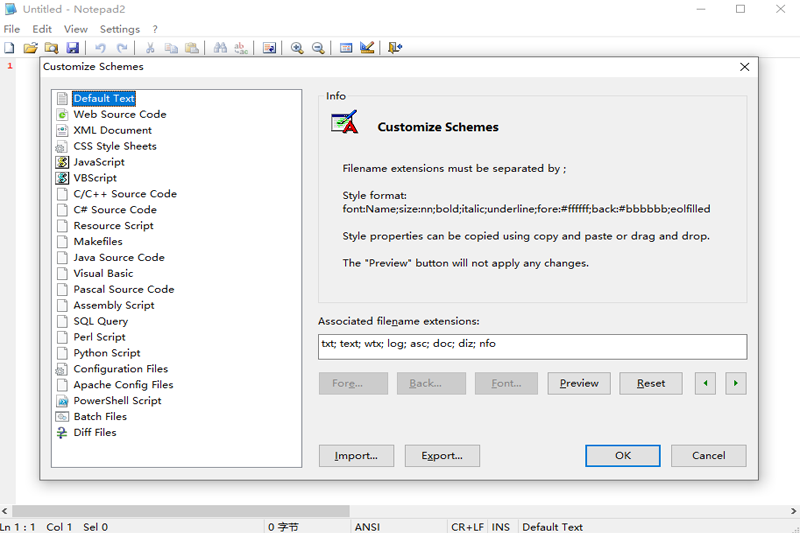The width and height of the screenshot is (800, 533).
Task: Select the PowerShell Script scheme icon
Action: 62,401
